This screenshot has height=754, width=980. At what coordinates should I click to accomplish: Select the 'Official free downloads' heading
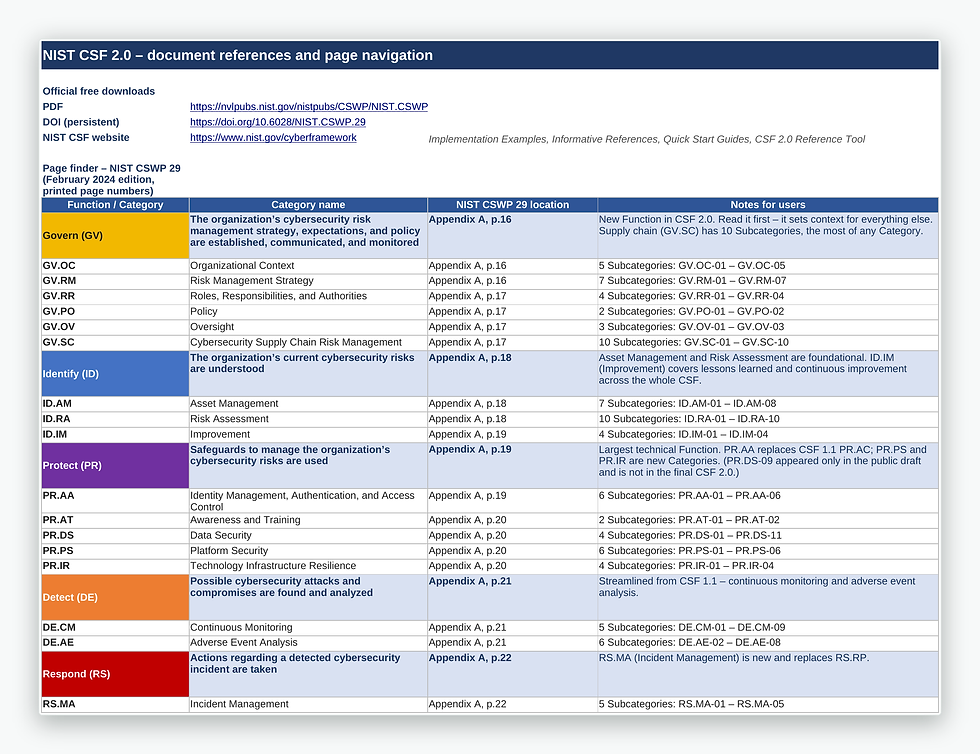pyautogui.click(x=99, y=91)
